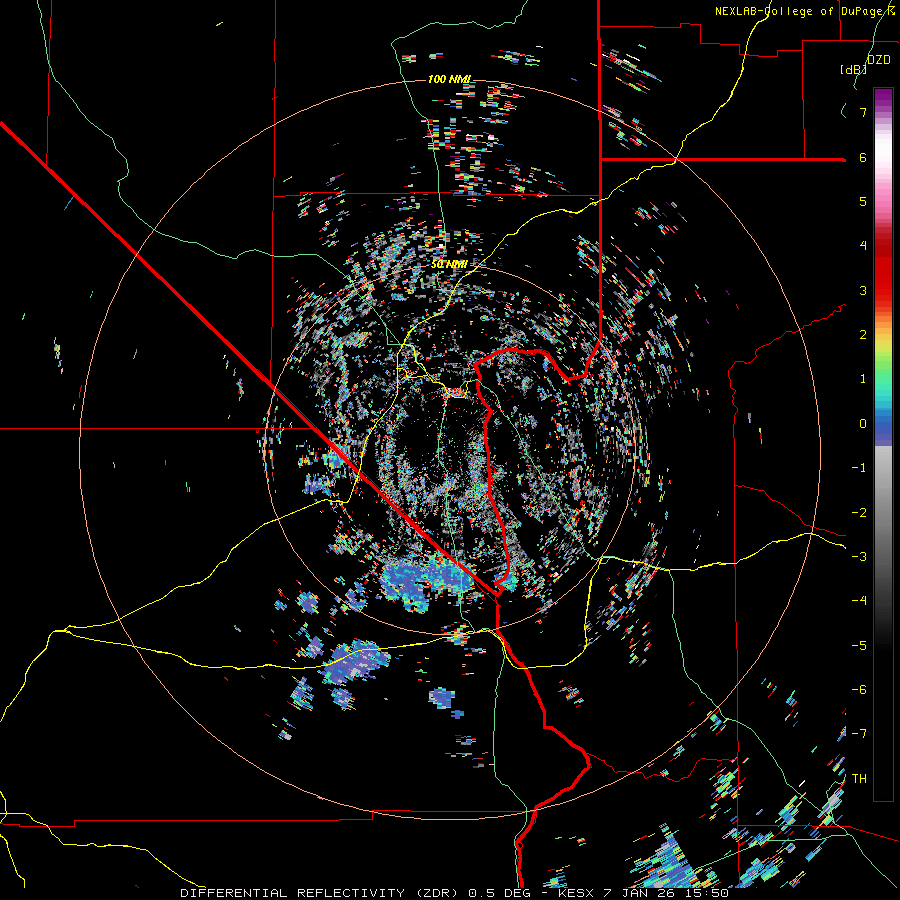This screenshot has width=900, height=900.
Task: Click the 0 value on the color scale
Action: [863, 424]
